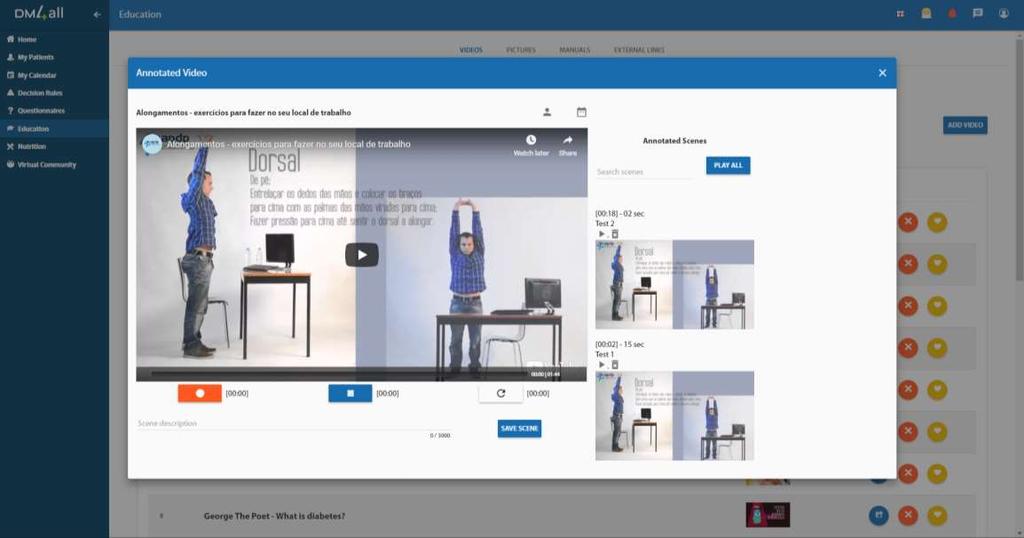Open the Test 2 scene thumbnail
The height and width of the screenshot is (538, 1024).
click(x=675, y=285)
